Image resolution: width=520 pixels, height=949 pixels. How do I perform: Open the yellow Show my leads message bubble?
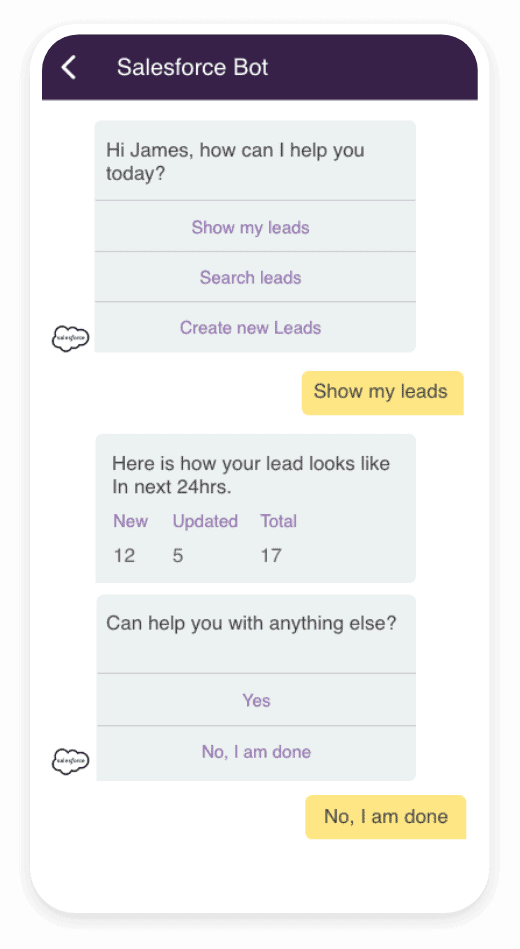click(x=383, y=392)
